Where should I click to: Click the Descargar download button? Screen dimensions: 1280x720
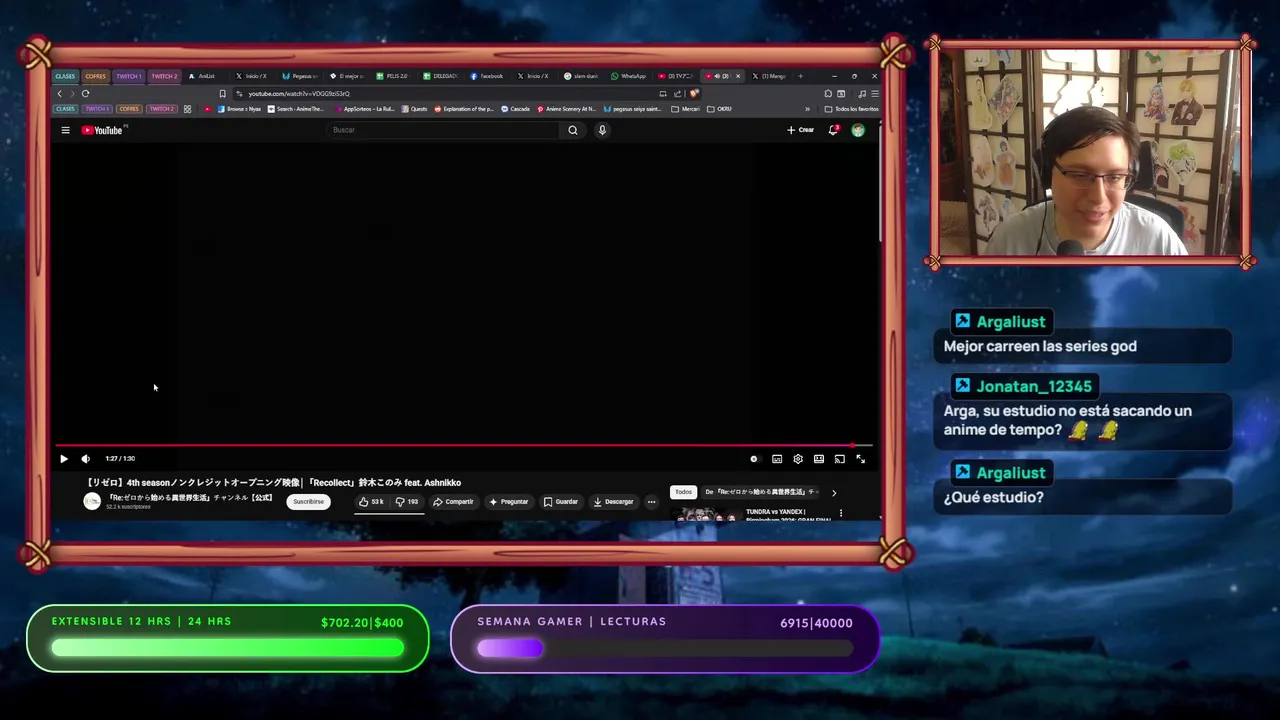(x=613, y=502)
